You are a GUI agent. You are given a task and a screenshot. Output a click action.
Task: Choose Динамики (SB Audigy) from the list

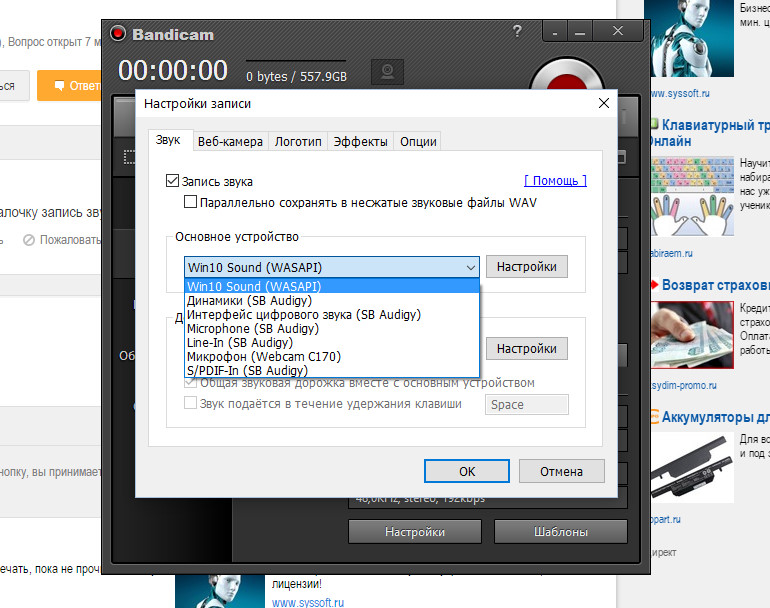332,300
